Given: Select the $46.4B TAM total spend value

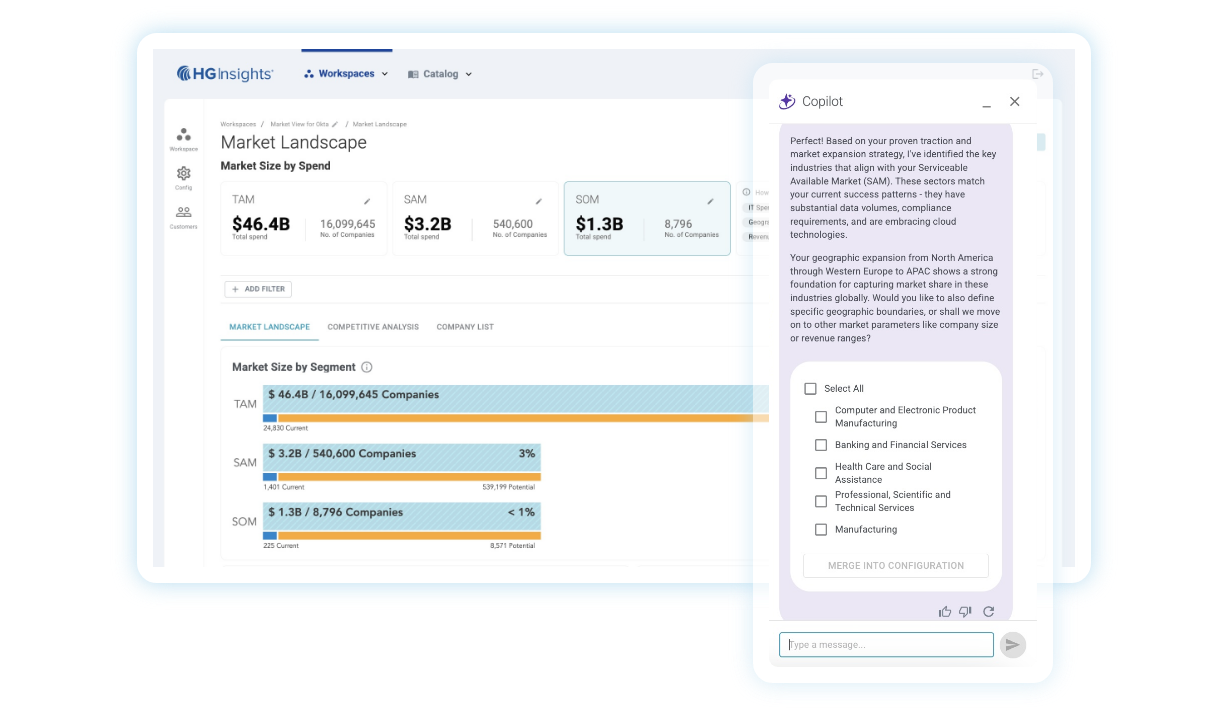Looking at the screenshot, I should (x=261, y=224).
